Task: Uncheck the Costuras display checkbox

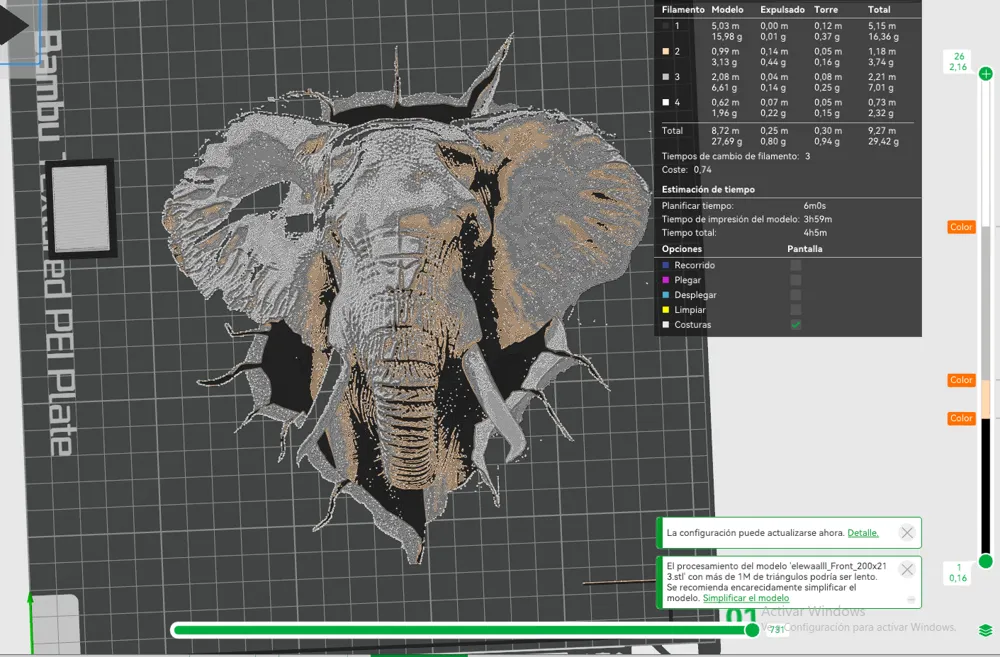Action: click(796, 324)
